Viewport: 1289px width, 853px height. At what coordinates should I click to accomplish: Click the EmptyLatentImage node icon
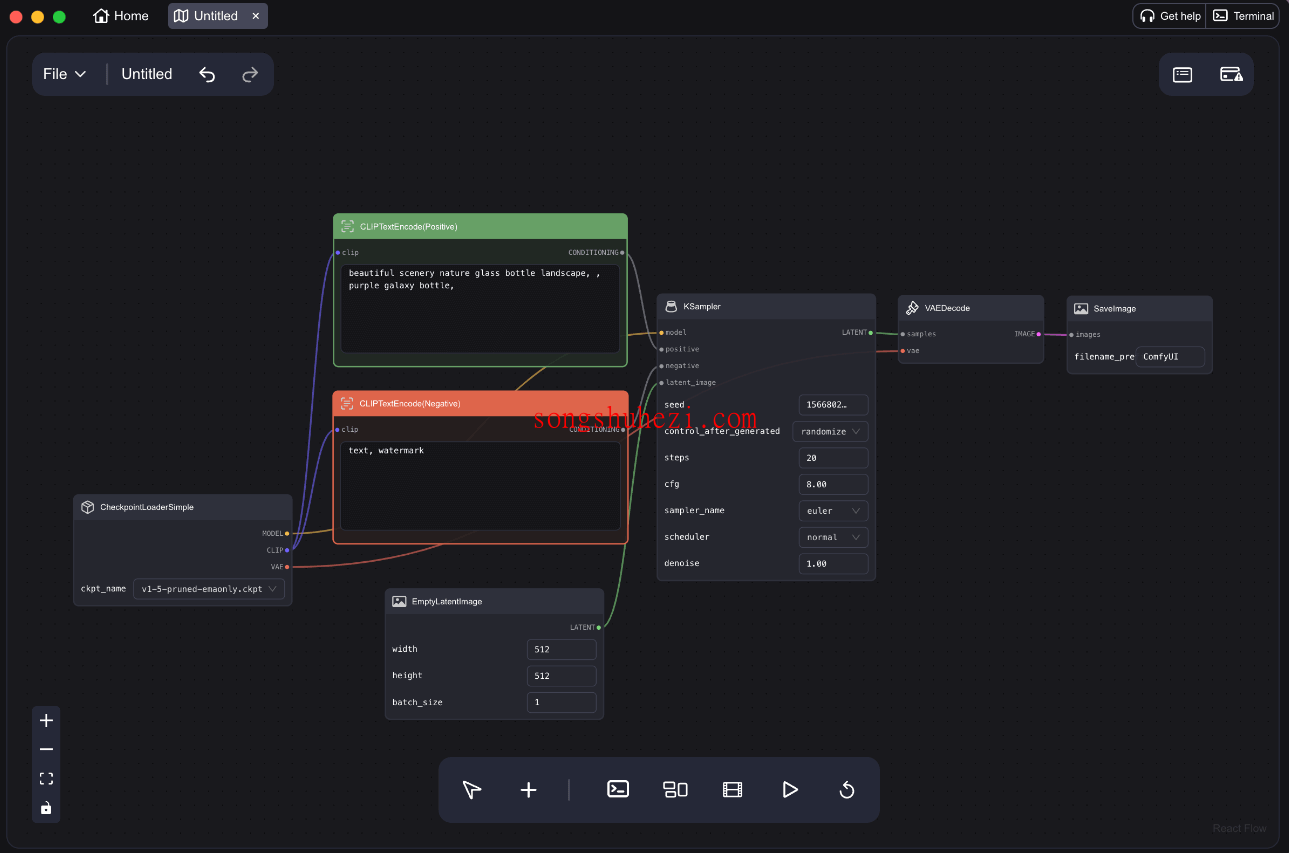[x=399, y=601]
